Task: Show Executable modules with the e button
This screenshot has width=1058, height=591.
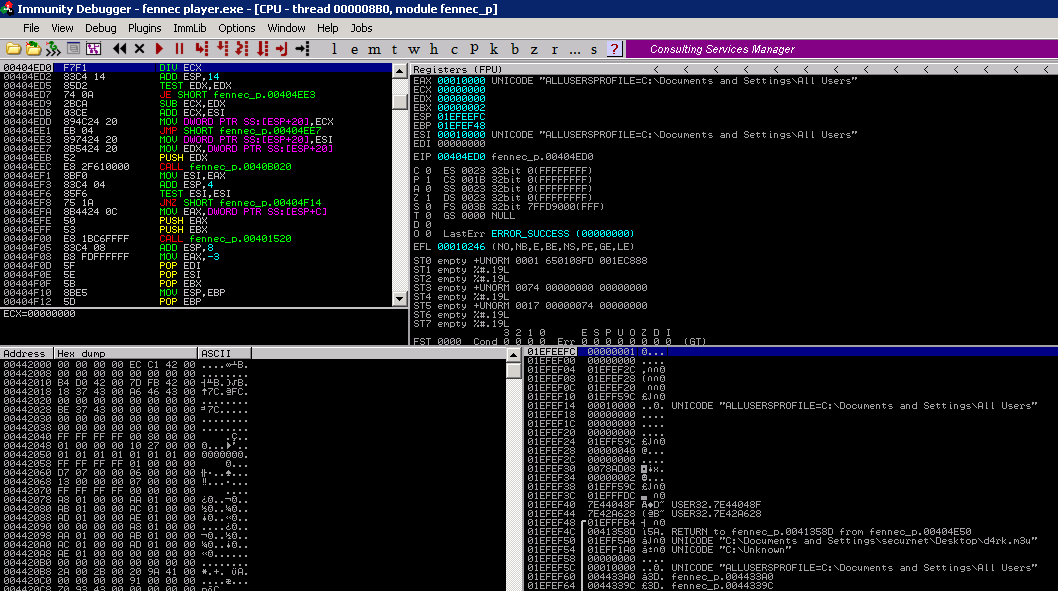Action: click(x=354, y=49)
